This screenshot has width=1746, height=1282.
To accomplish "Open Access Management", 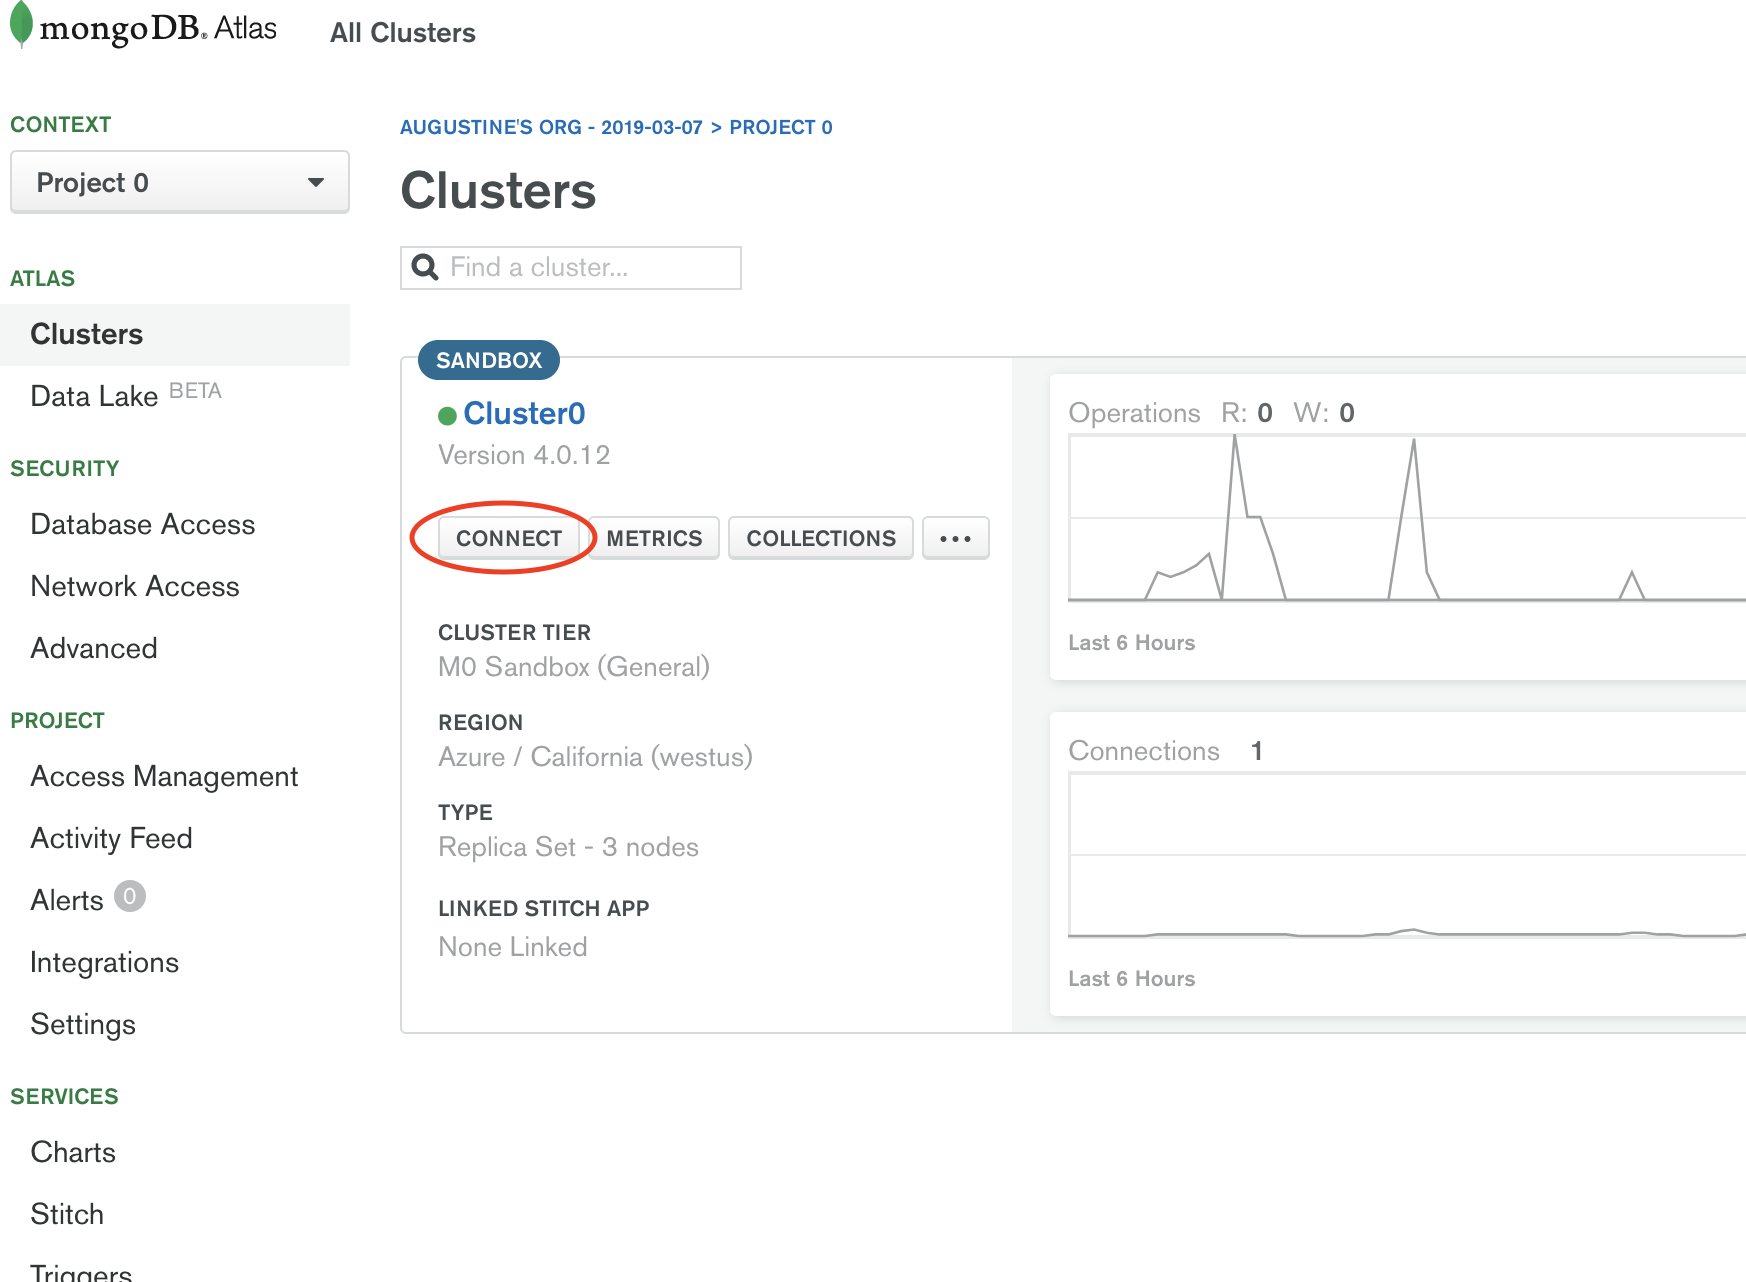I will (164, 776).
